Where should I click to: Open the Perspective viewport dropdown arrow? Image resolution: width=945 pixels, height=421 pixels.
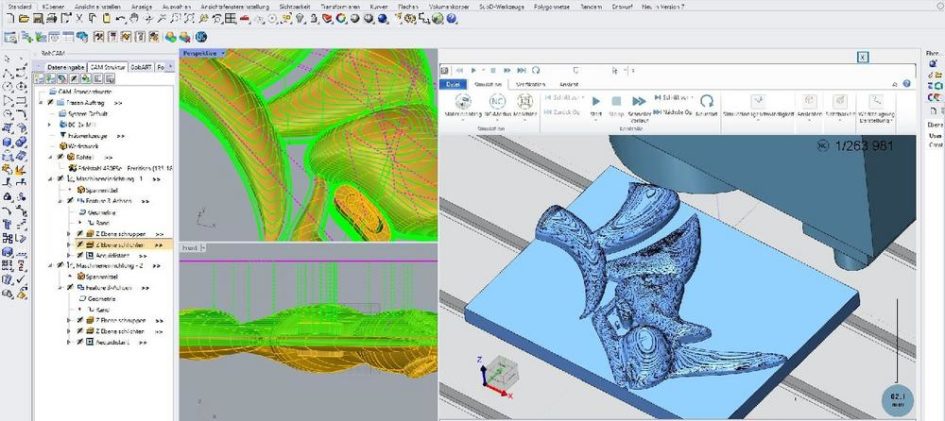[x=225, y=53]
